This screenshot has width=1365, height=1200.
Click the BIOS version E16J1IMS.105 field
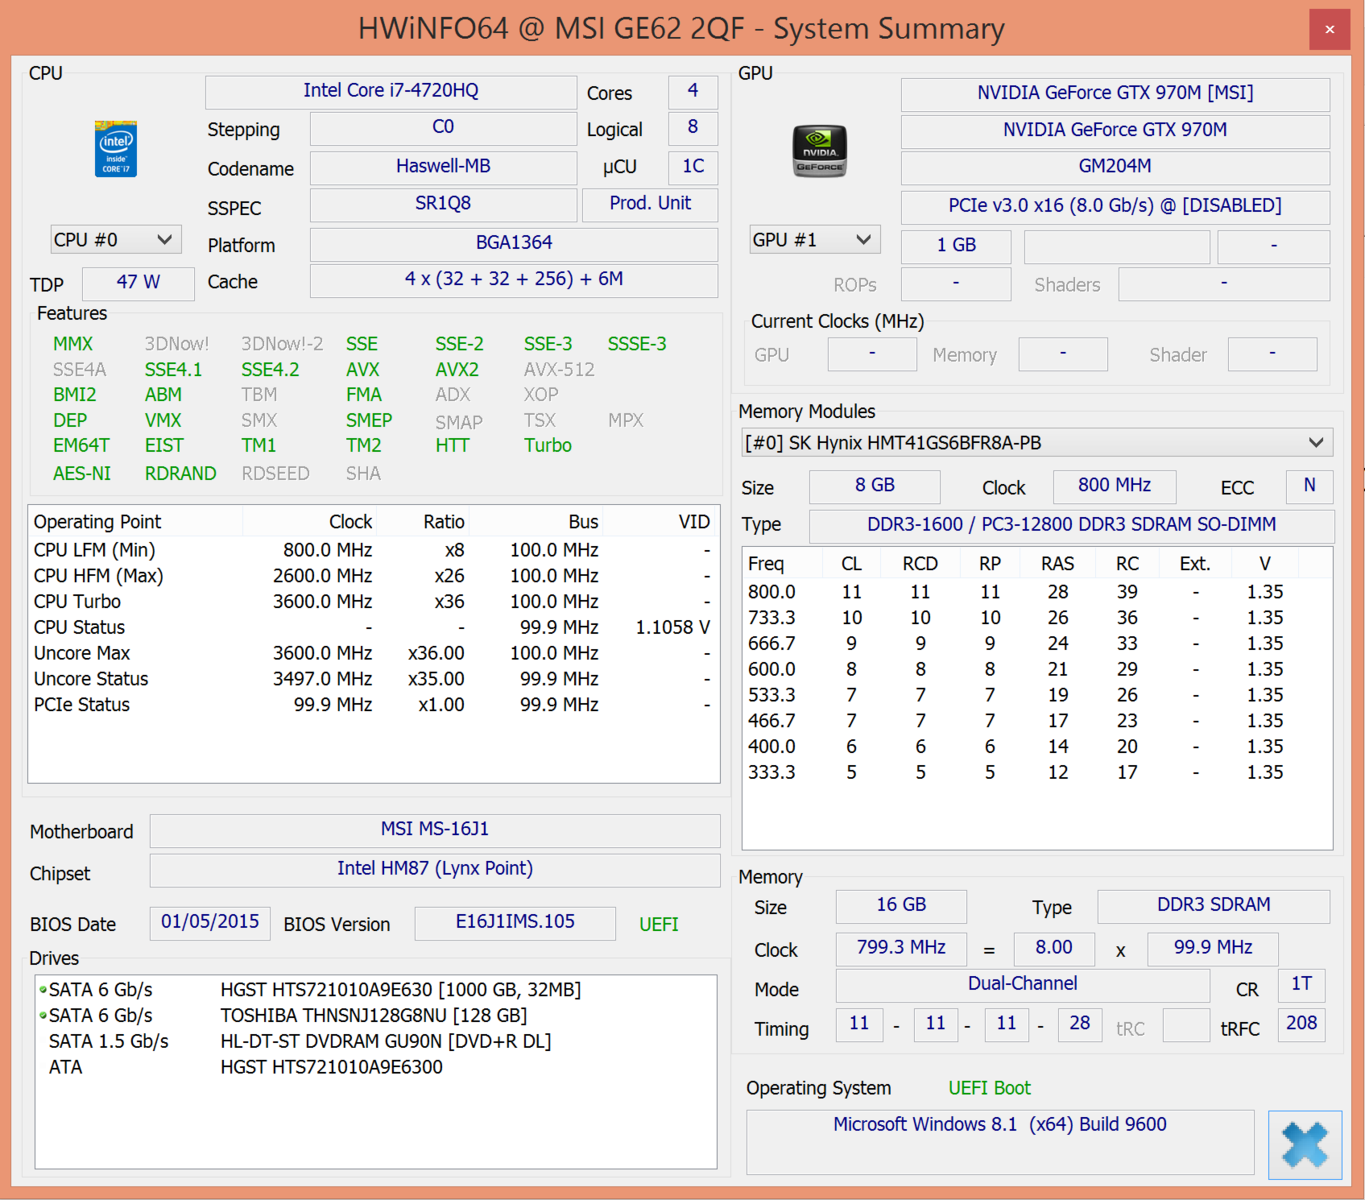click(x=515, y=923)
